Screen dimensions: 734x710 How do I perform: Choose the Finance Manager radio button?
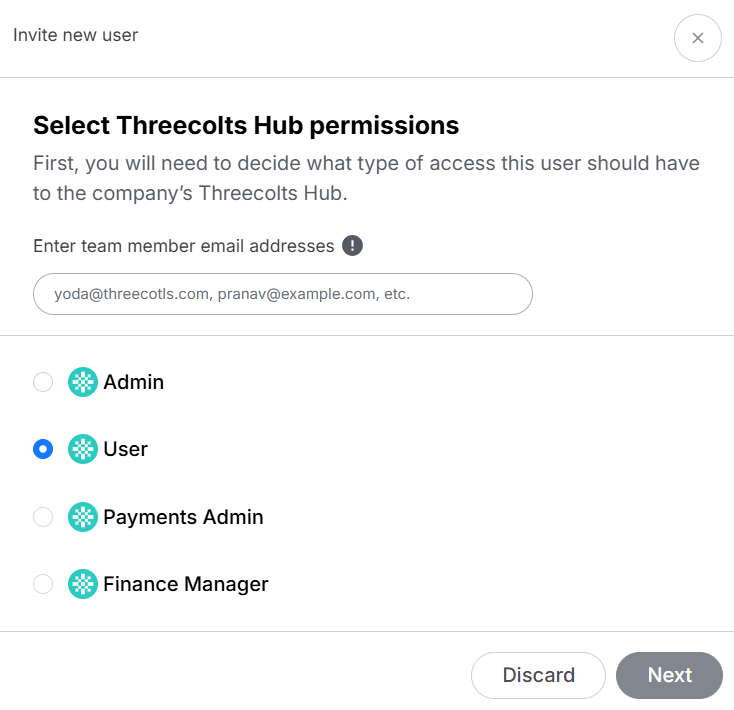(x=43, y=584)
